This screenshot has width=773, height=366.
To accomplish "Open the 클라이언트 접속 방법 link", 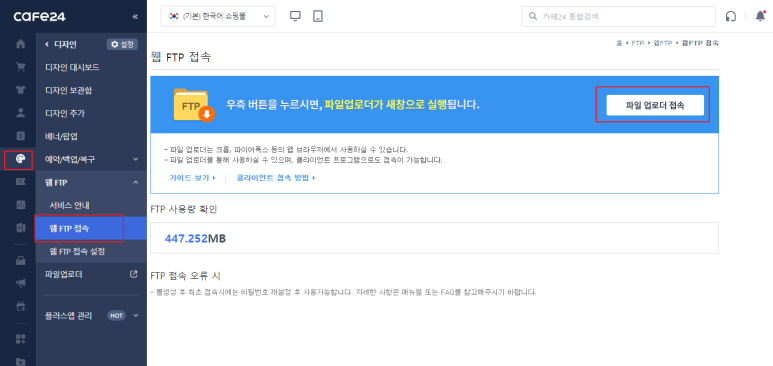I will [276, 178].
